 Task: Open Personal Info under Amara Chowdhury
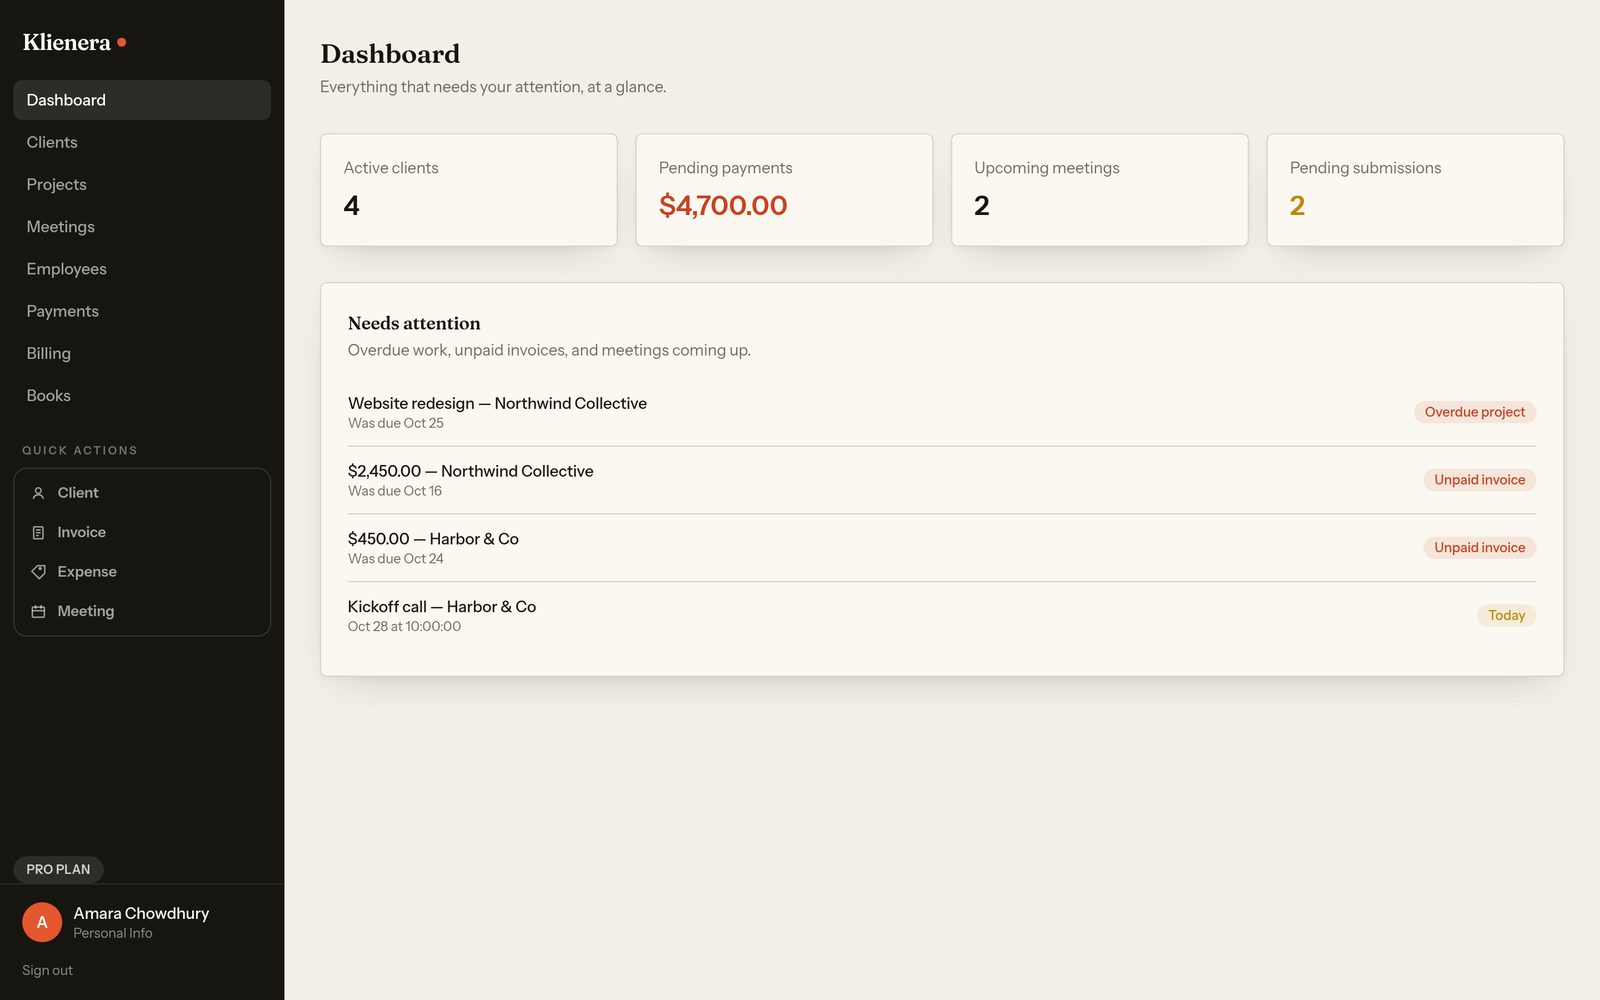point(113,933)
